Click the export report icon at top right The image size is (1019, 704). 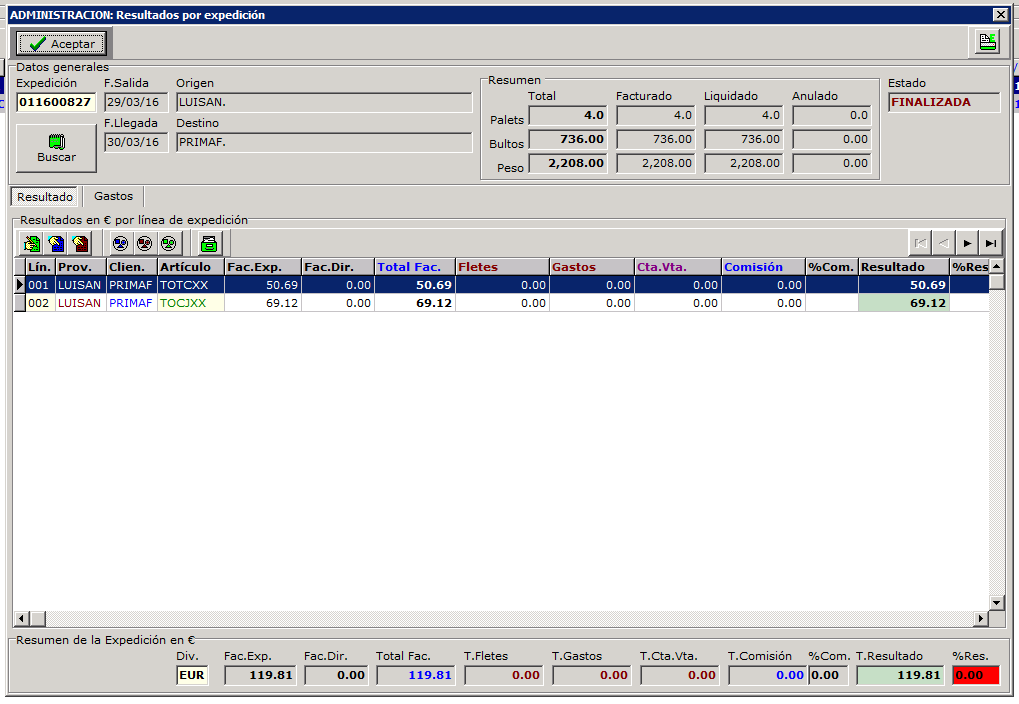pyautogui.click(x=987, y=42)
